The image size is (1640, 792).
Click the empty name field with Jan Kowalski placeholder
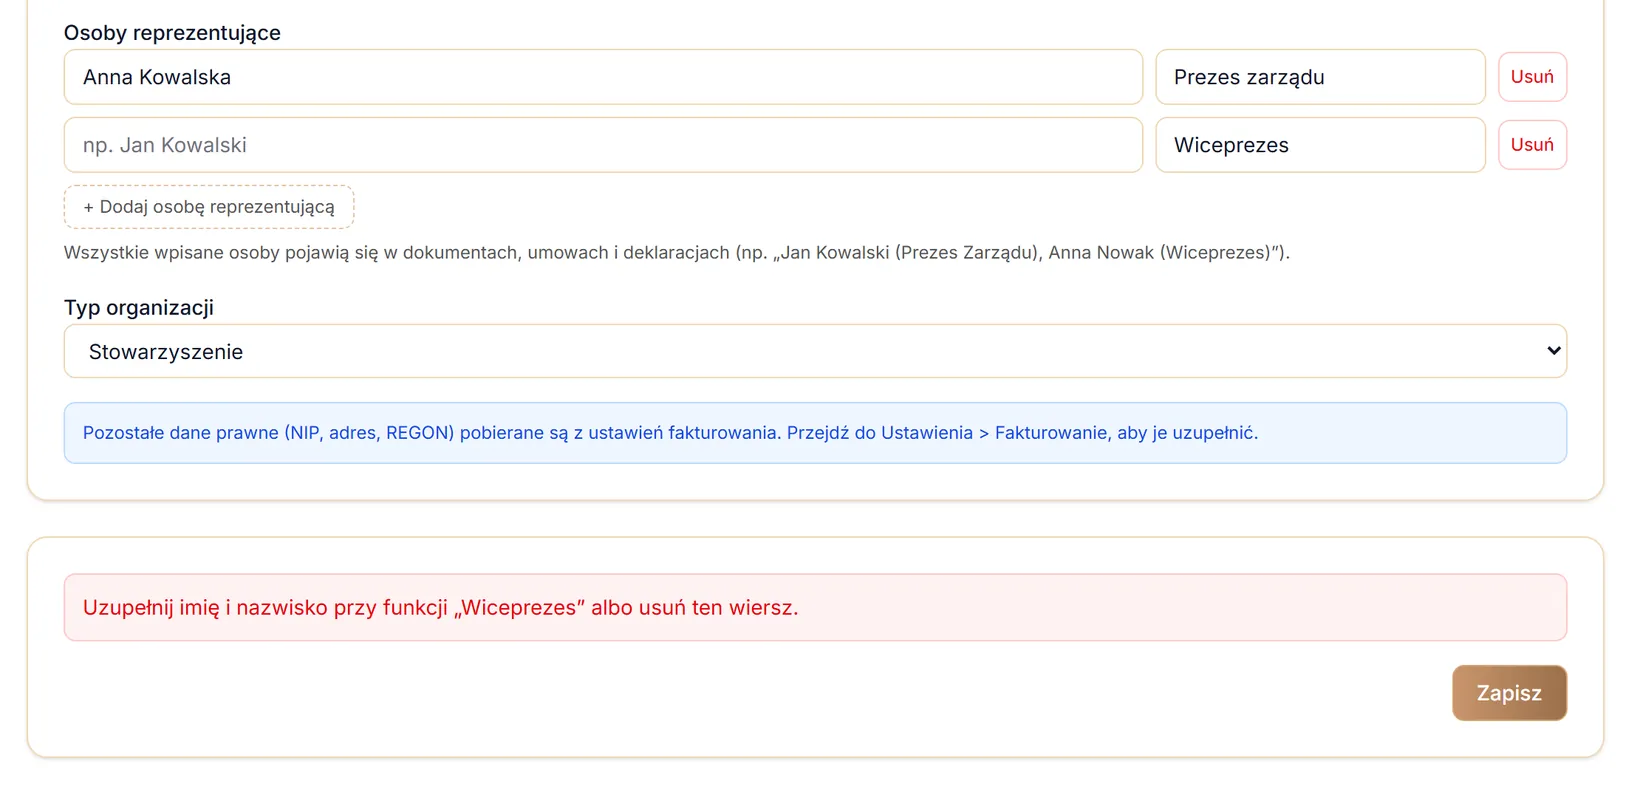603,145
